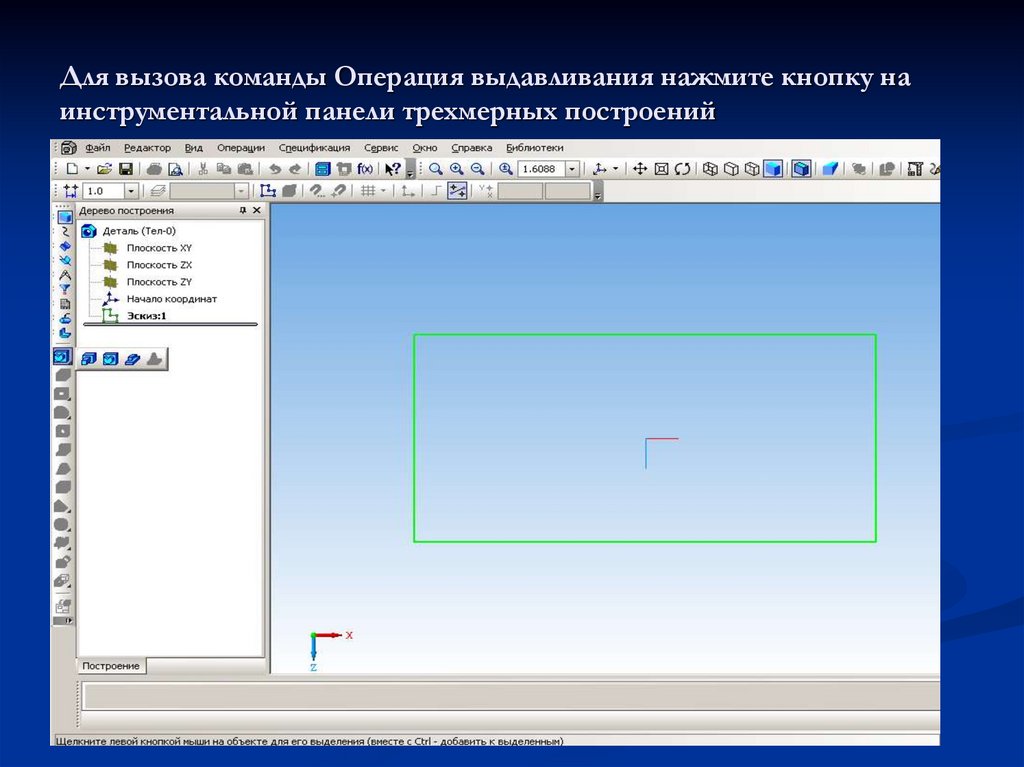Image resolution: width=1024 pixels, height=767 pixels.
Task: Open the library manager blue cabinet icon
Action: pos(323,169)
